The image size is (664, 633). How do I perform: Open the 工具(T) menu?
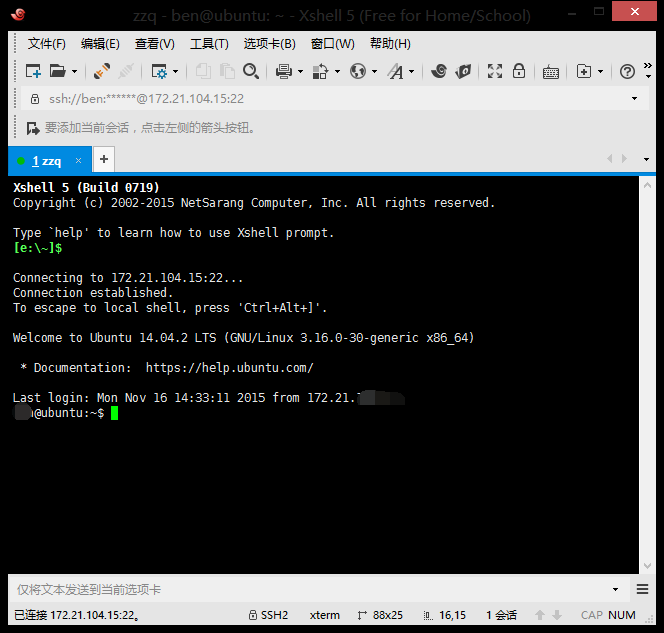[209, 44]
